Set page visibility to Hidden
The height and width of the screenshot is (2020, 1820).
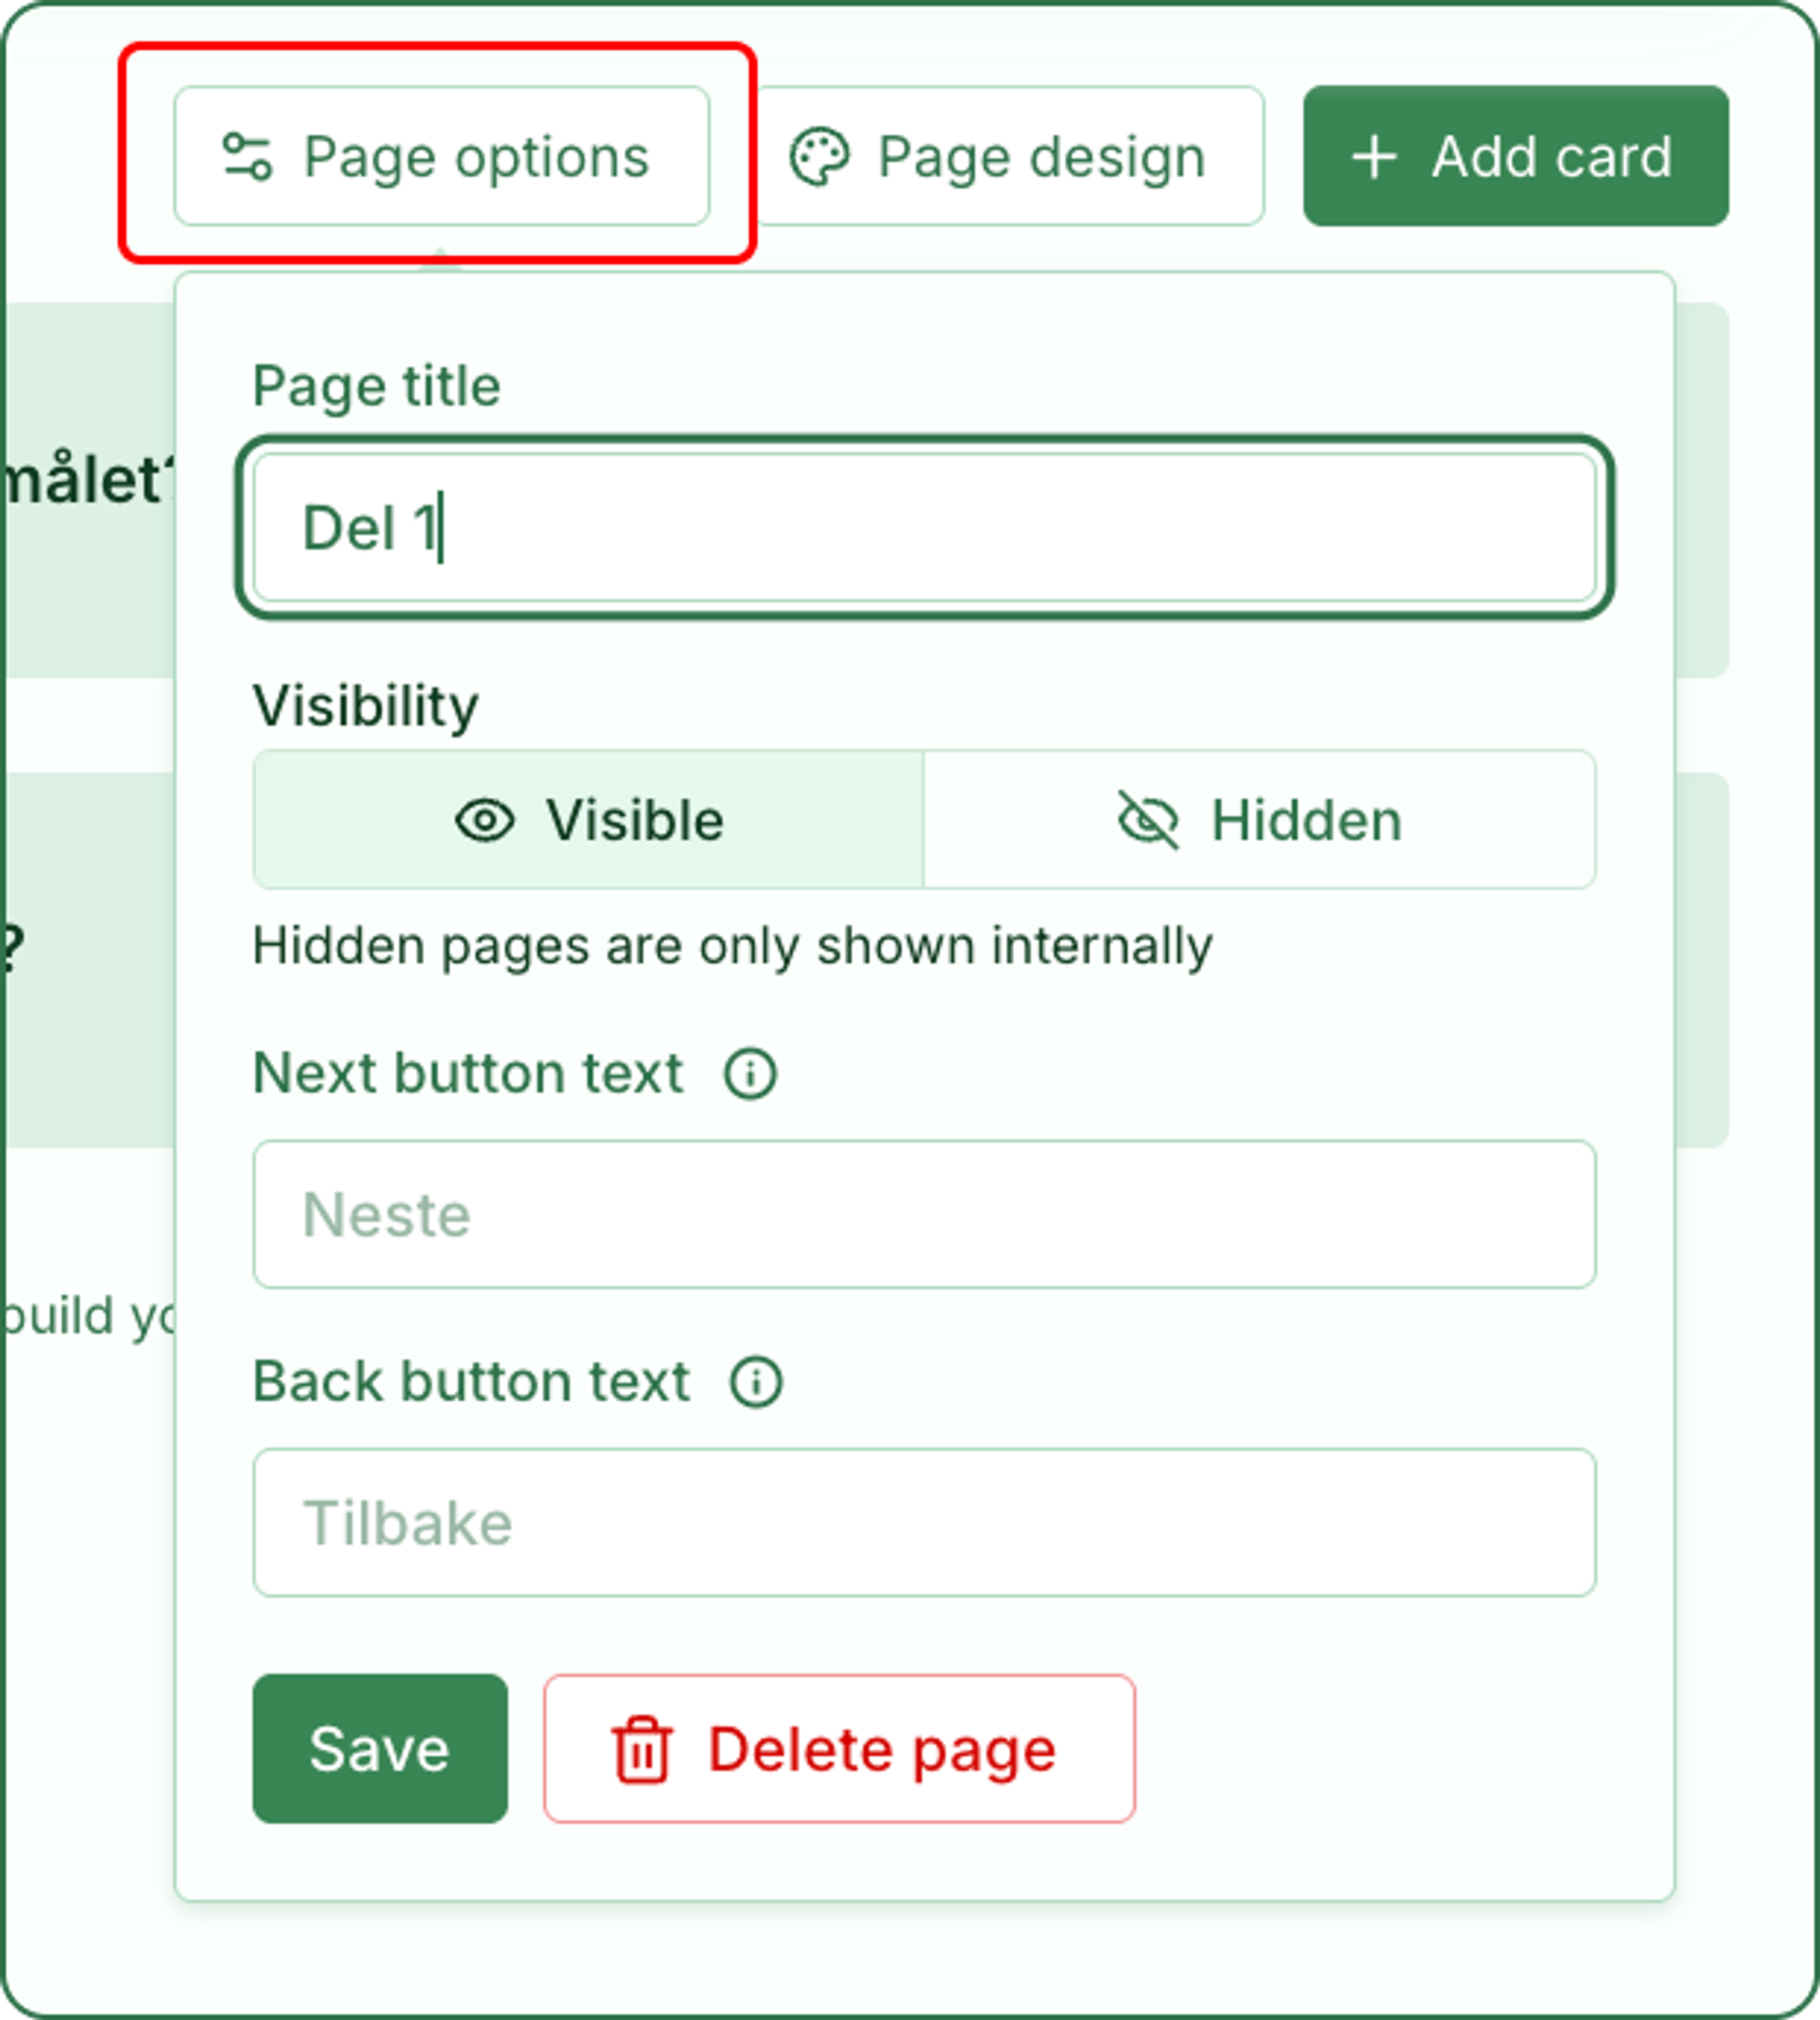[x=1260, y=820]
